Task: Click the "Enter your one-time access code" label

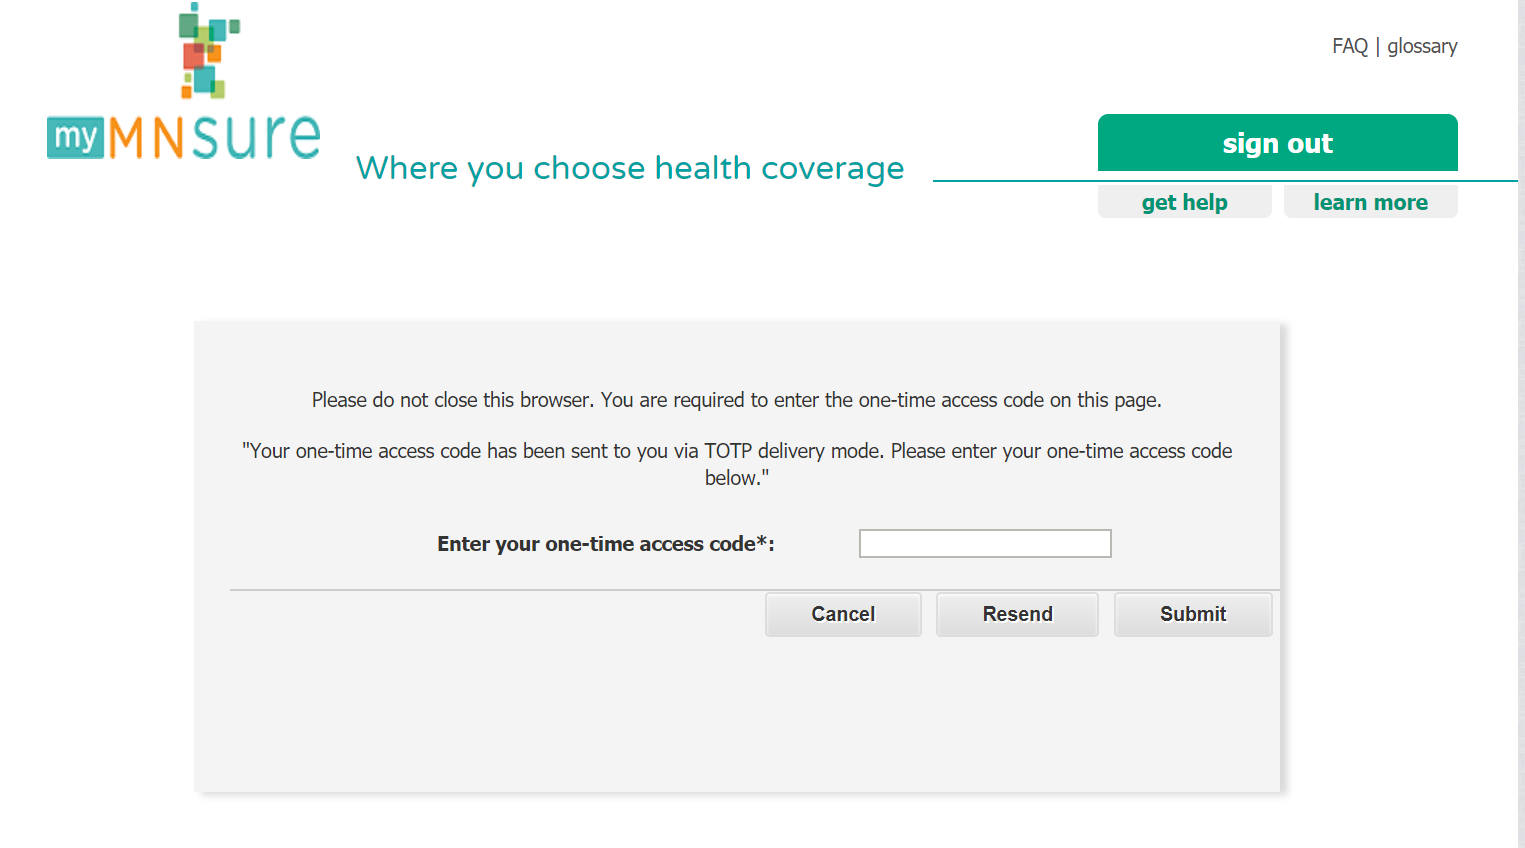Action: [x=605, y=544]
